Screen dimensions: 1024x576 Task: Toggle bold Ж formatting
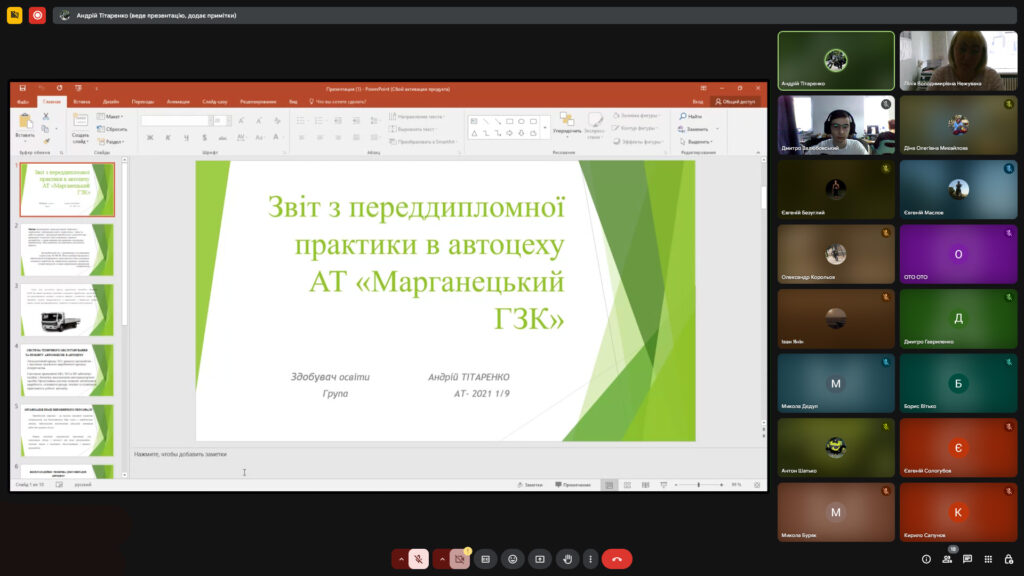(150, 138)
